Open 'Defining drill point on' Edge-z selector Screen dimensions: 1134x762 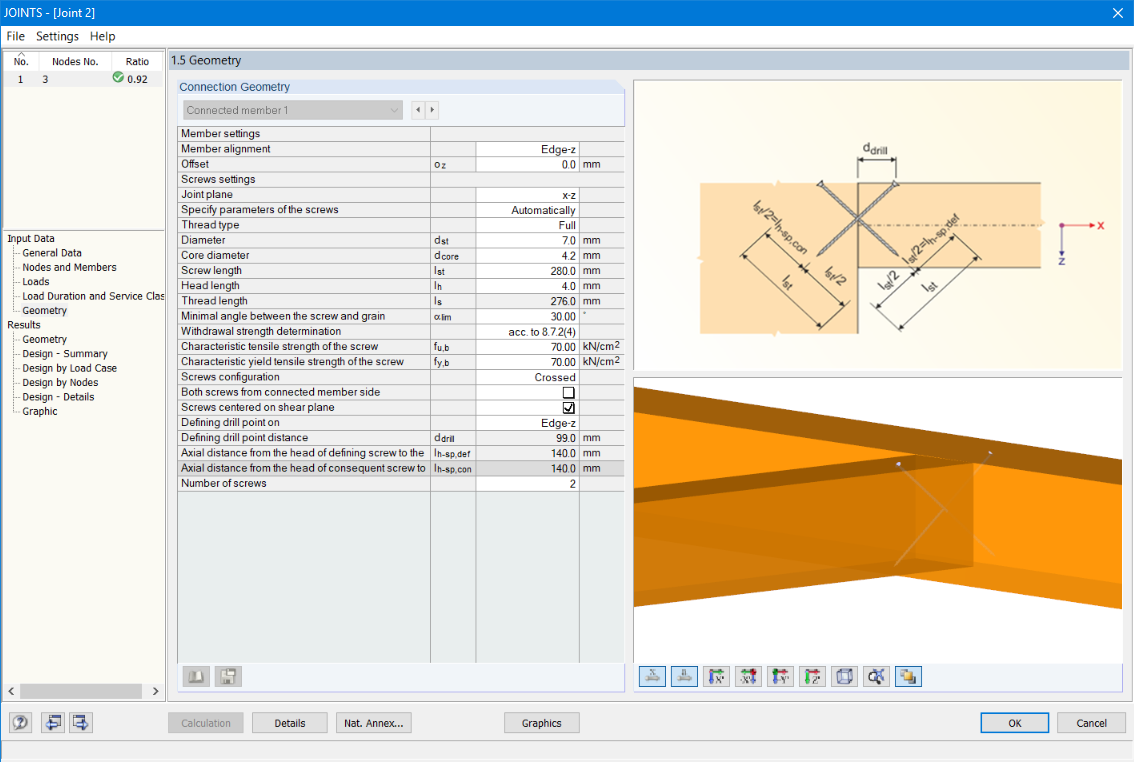(x=527, y=423)
